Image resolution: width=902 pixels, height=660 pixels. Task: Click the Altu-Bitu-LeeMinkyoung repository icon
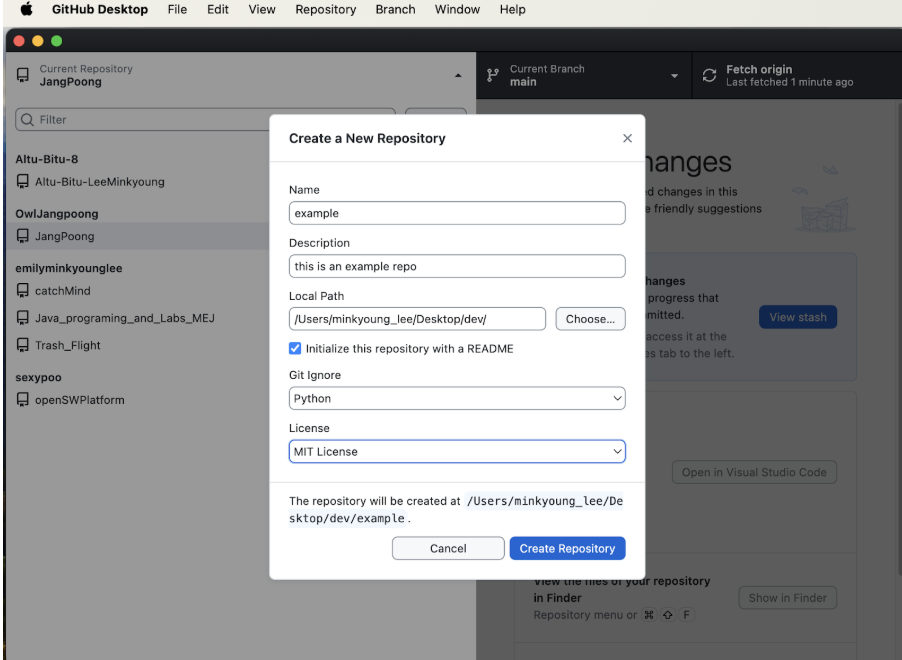[22, 181]
